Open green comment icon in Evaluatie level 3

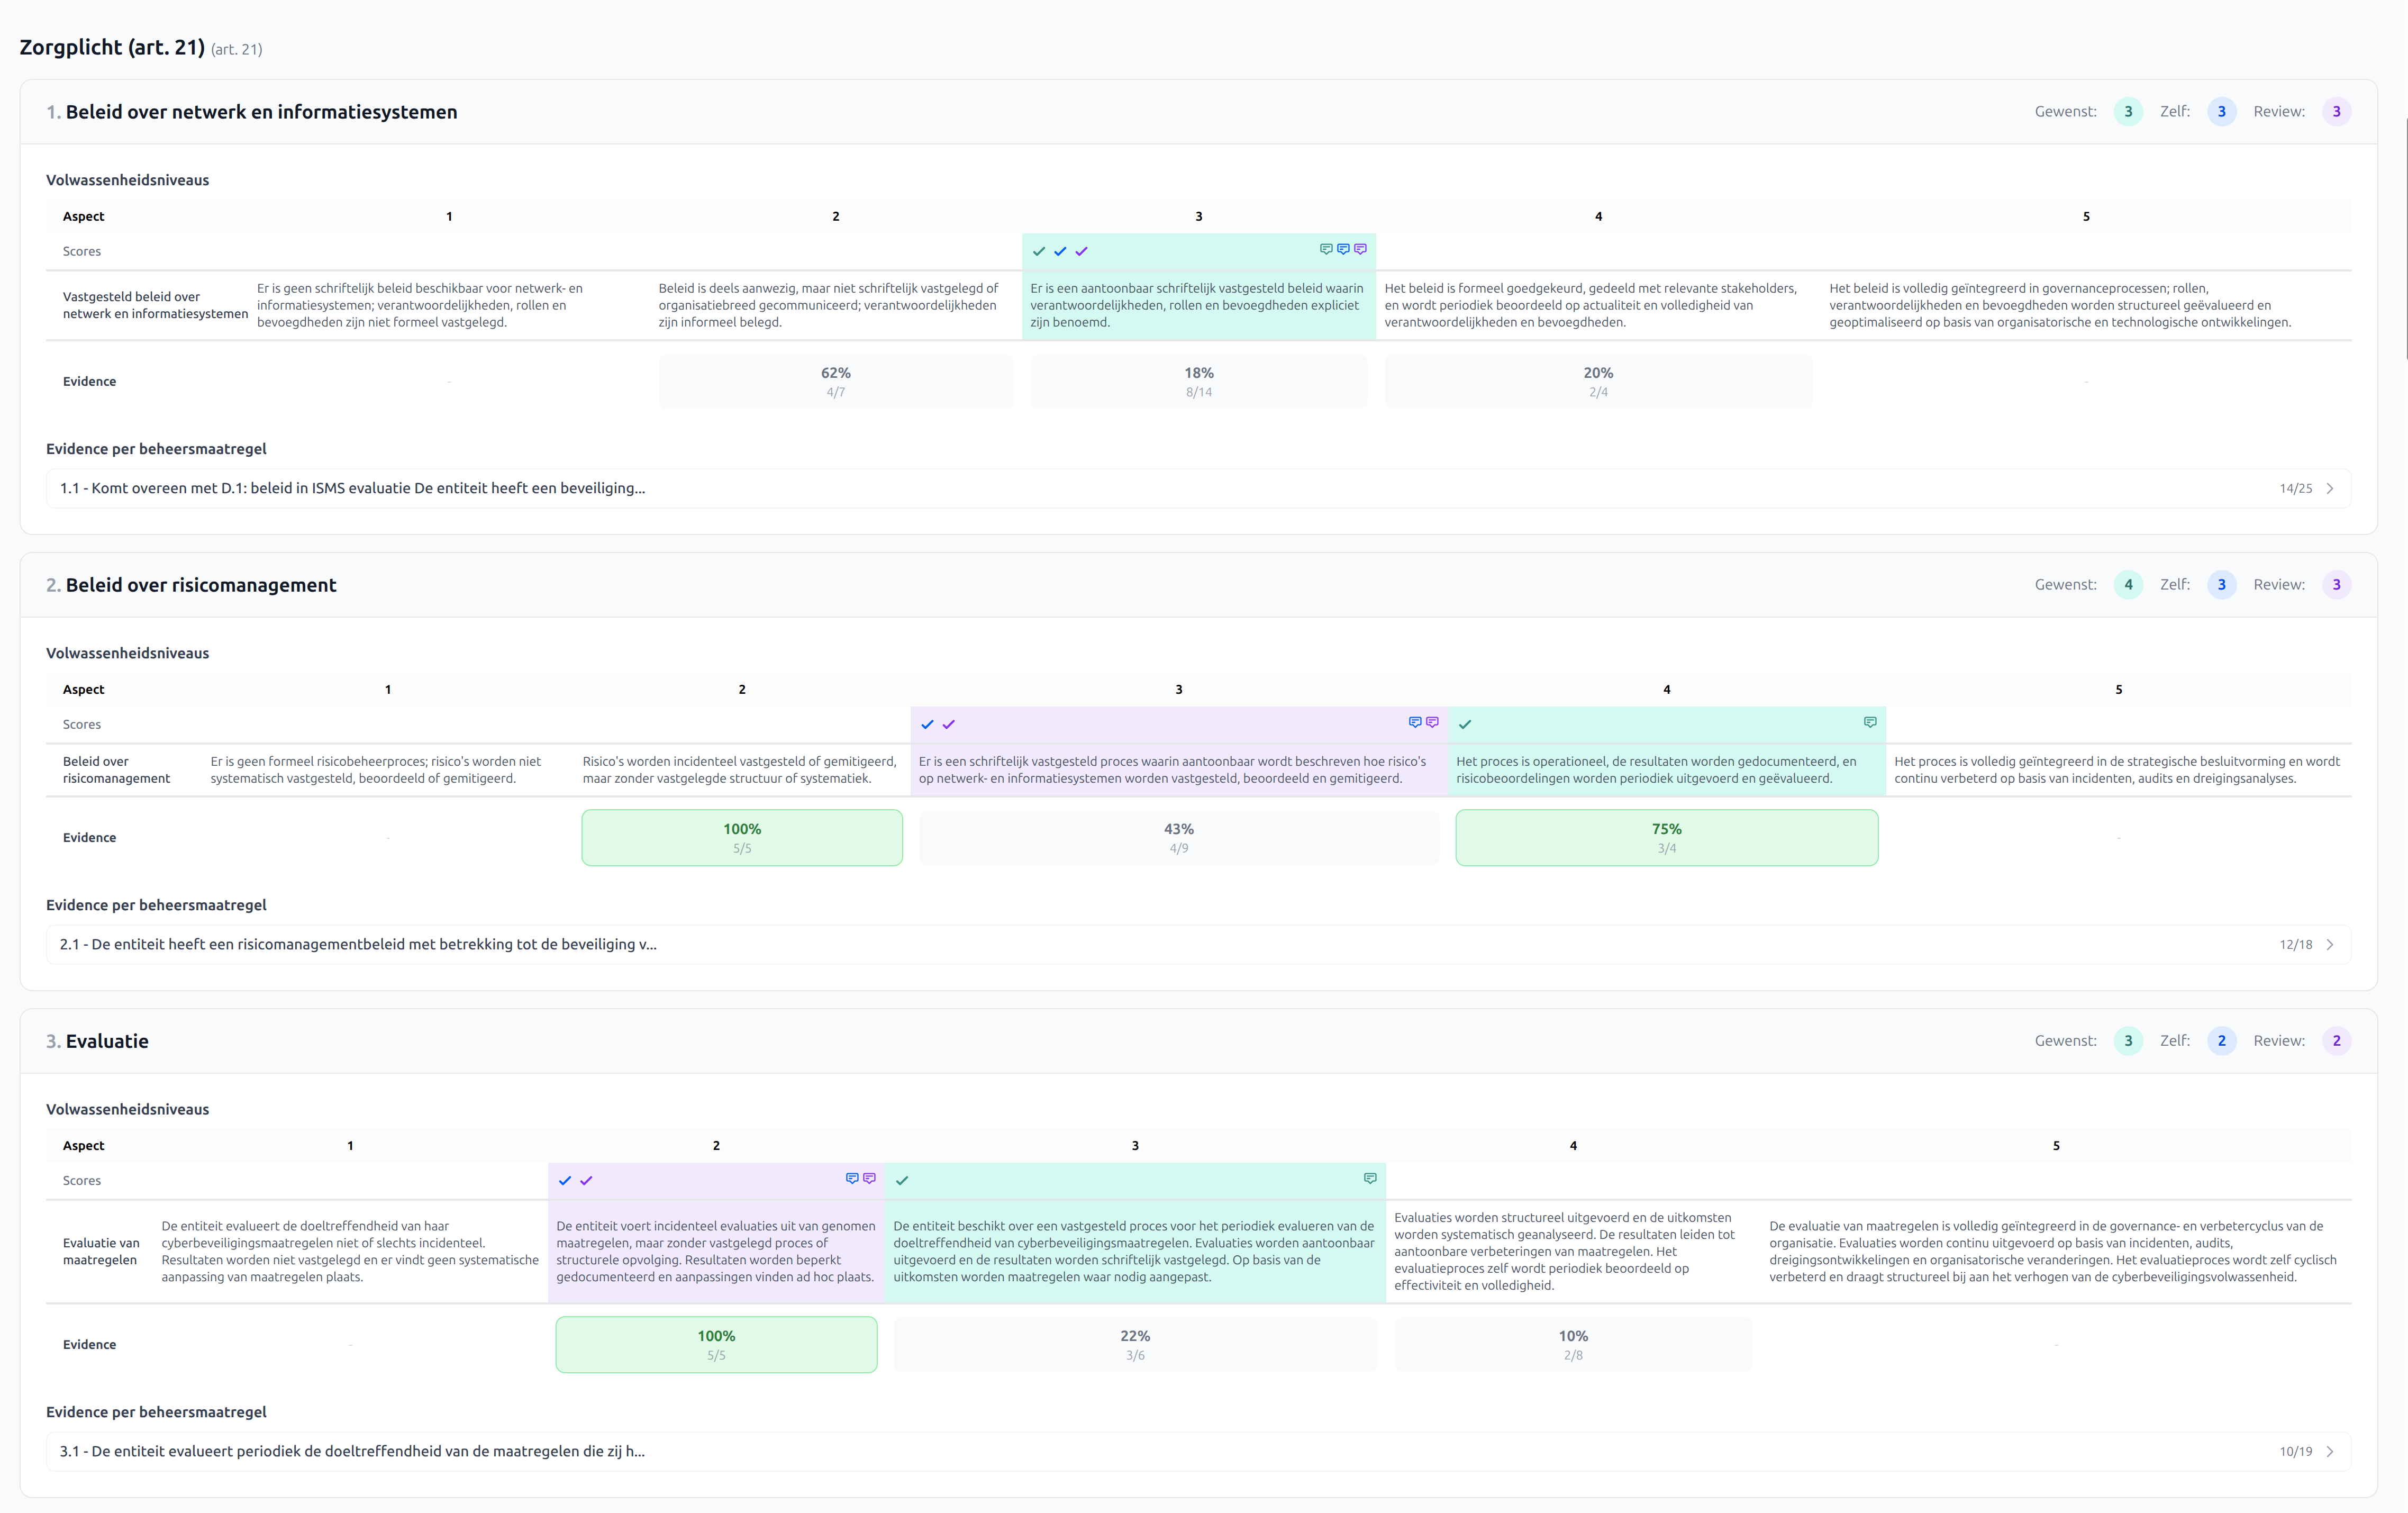[1370, 1178]
